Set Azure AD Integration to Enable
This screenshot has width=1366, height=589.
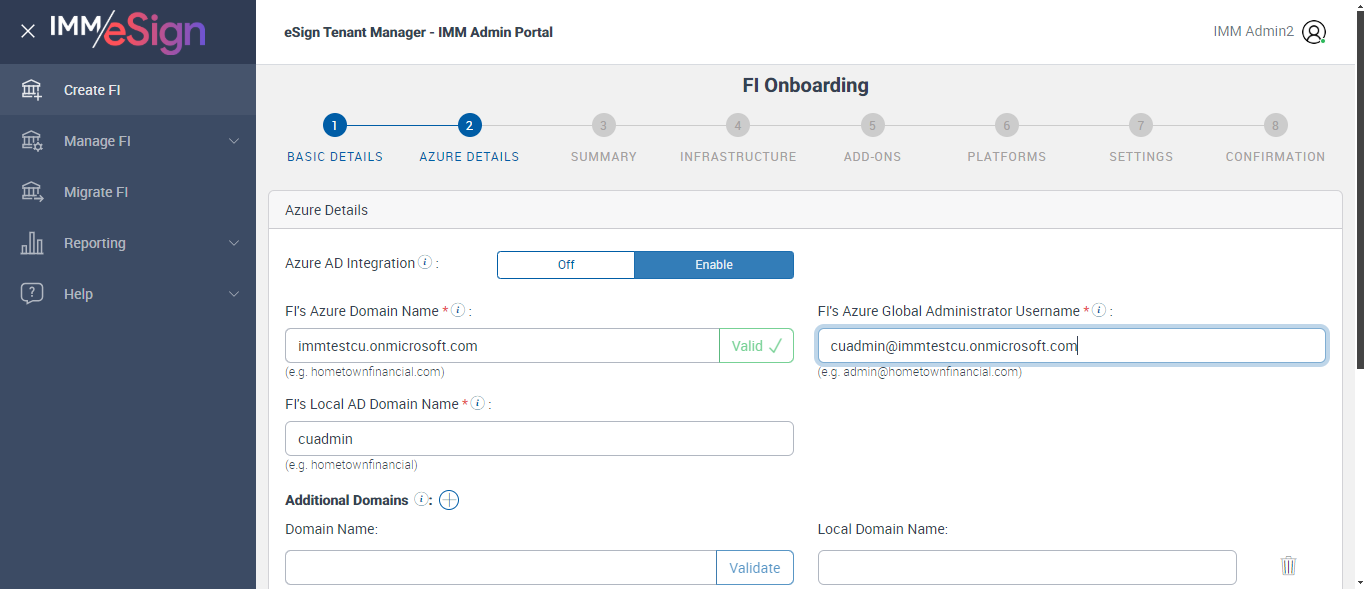pyautogui.click(x=714, y=265)
